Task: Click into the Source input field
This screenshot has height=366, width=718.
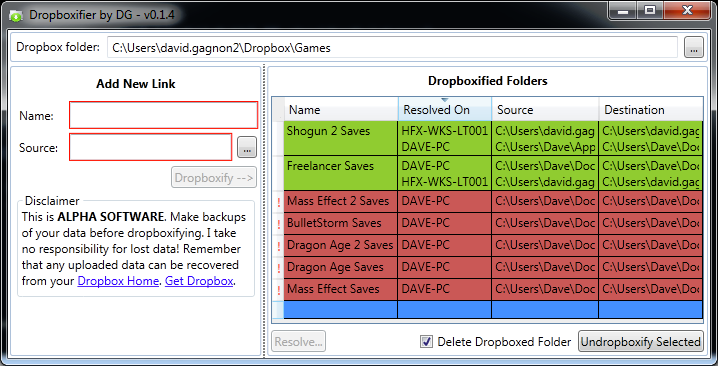Action: point(151,147)
